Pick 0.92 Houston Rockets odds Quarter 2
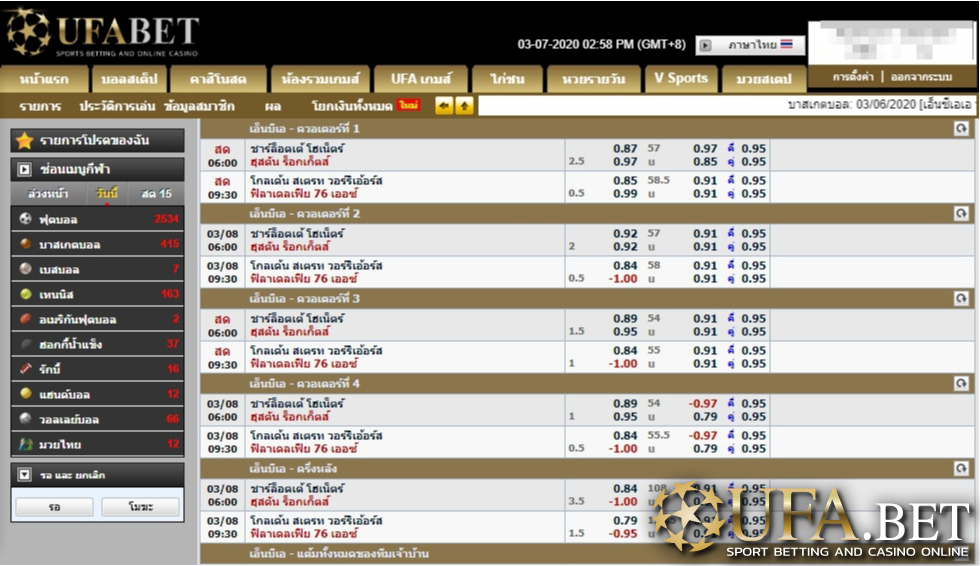Viewport: 980px width, 566px height. point(625,247)
